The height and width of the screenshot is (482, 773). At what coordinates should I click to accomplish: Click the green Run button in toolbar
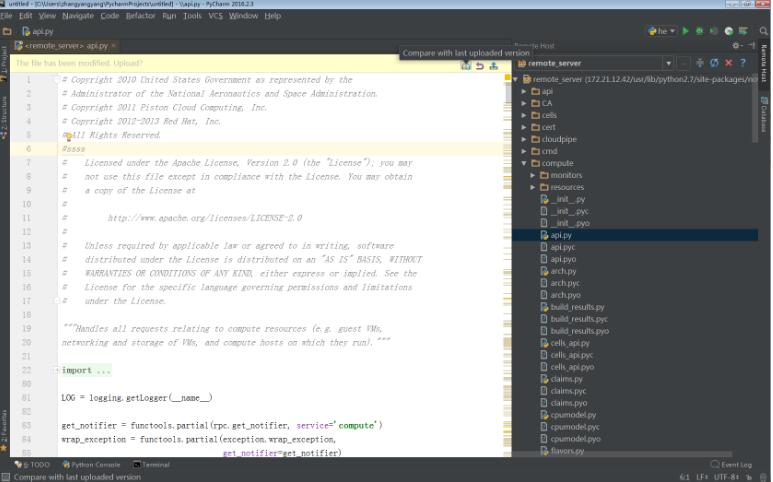(x=685, y=31)
